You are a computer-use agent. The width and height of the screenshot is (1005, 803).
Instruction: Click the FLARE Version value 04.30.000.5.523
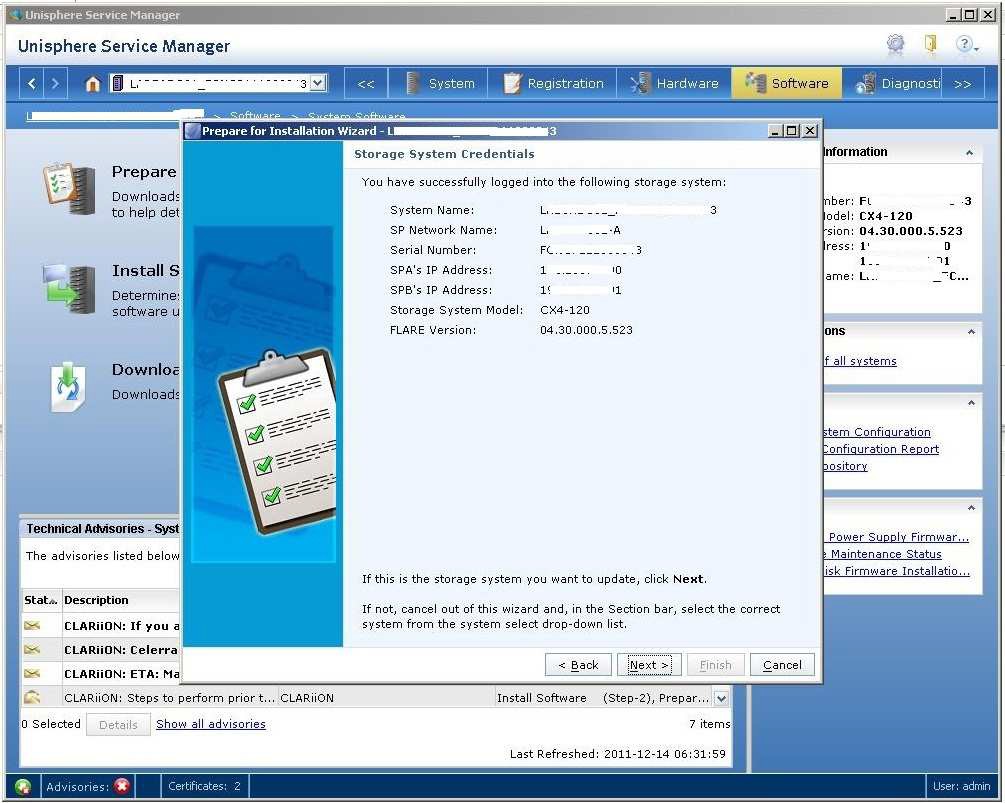pyautogui.click(x=586, y=330)
